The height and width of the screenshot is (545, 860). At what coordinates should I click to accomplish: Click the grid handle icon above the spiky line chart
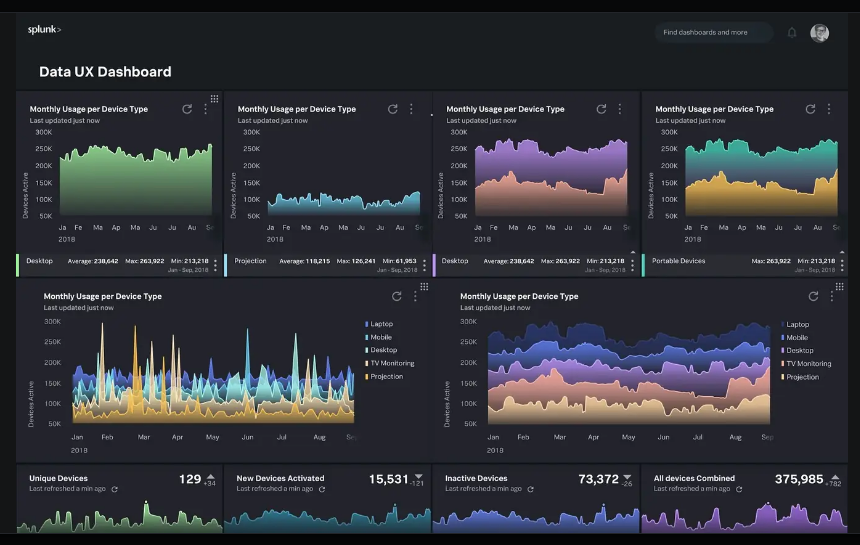424,287
